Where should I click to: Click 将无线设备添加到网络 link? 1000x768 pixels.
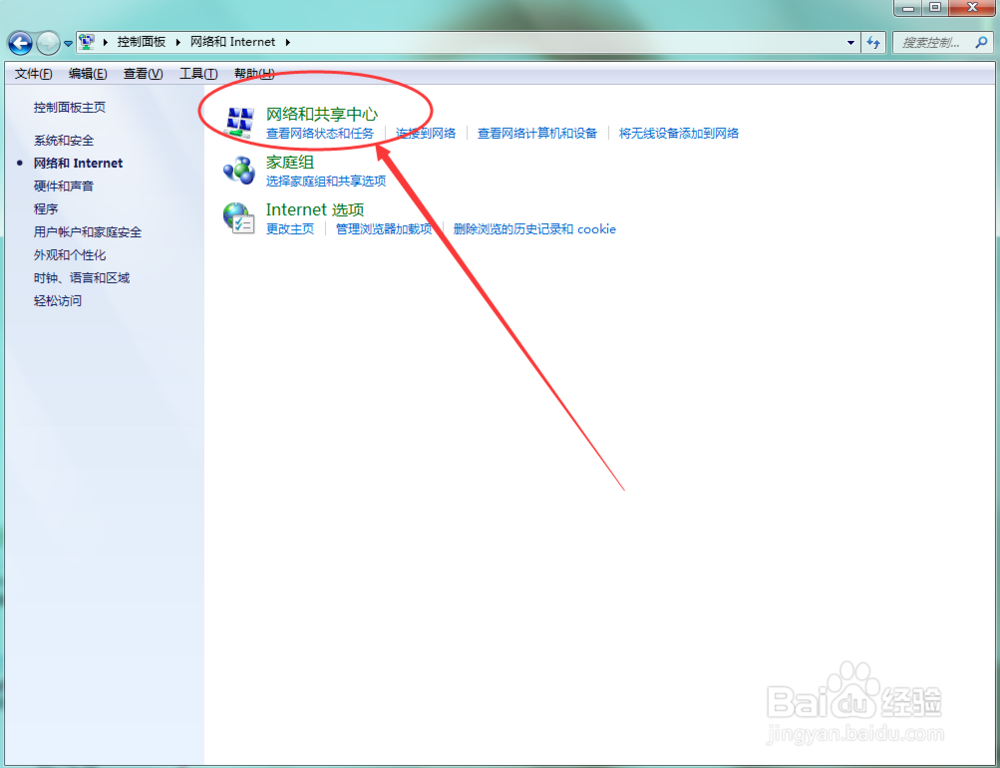click(679, 133)
